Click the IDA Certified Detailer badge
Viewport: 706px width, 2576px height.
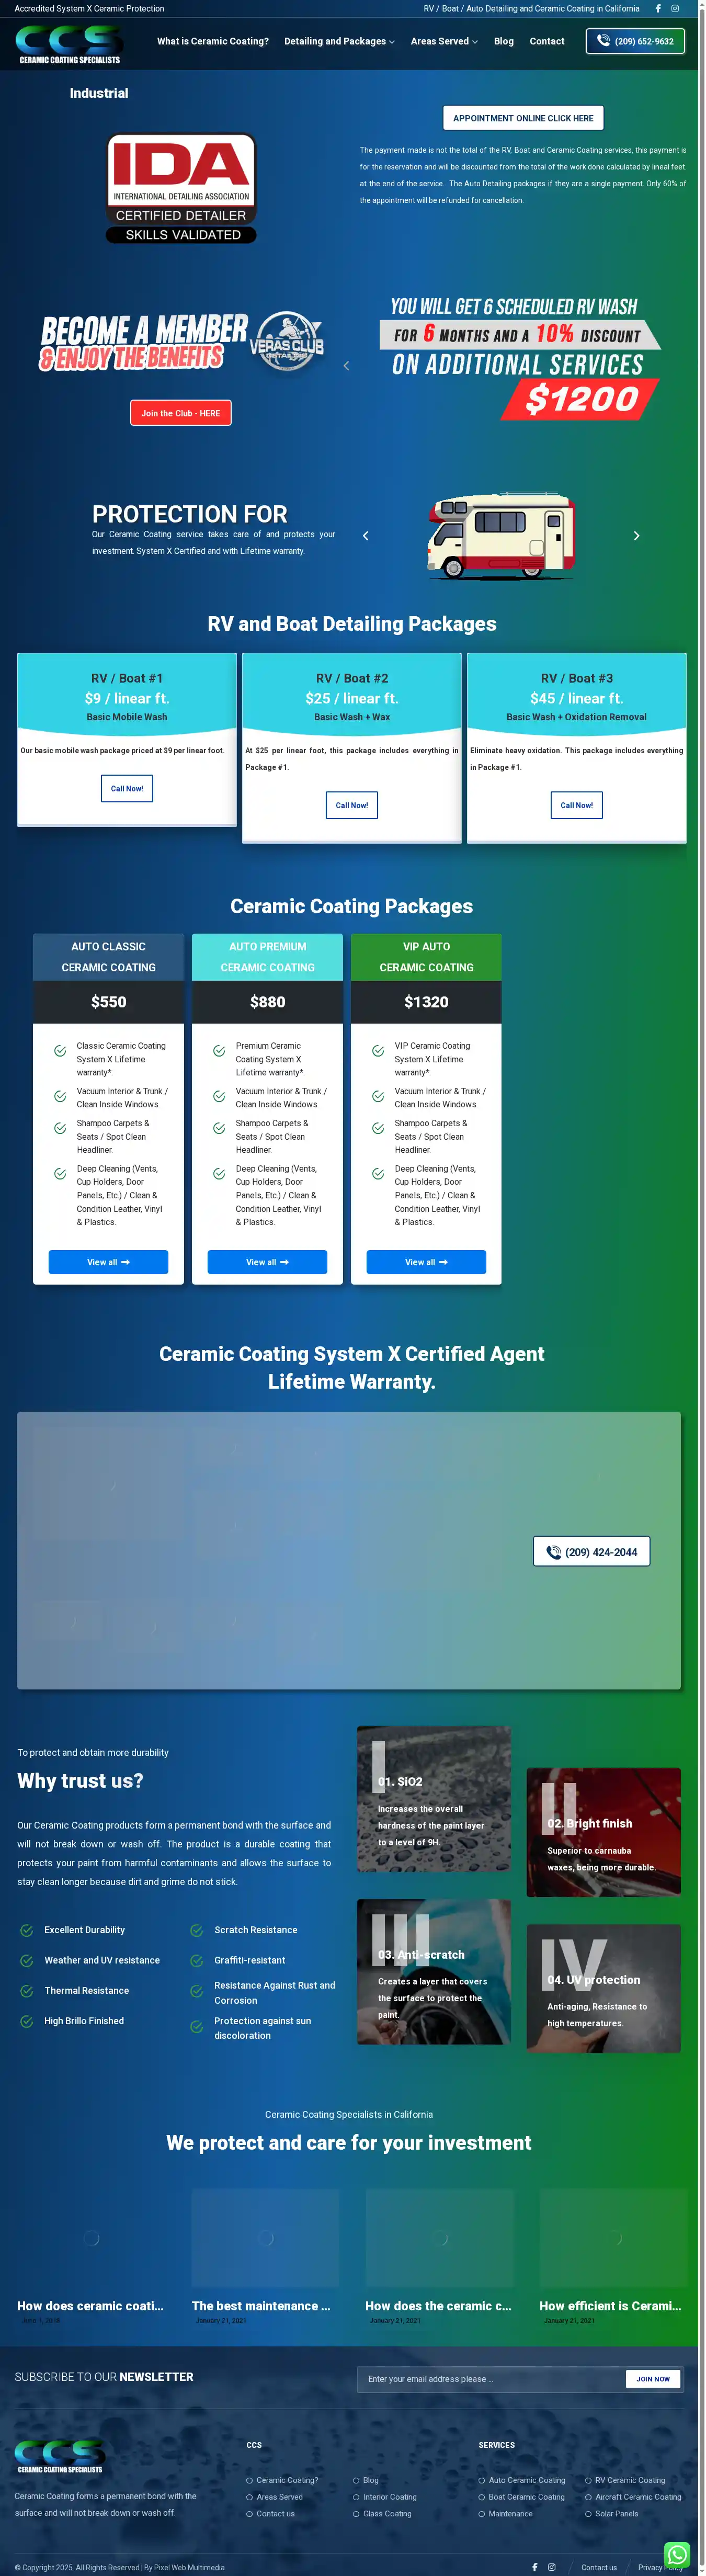(181, 188)
